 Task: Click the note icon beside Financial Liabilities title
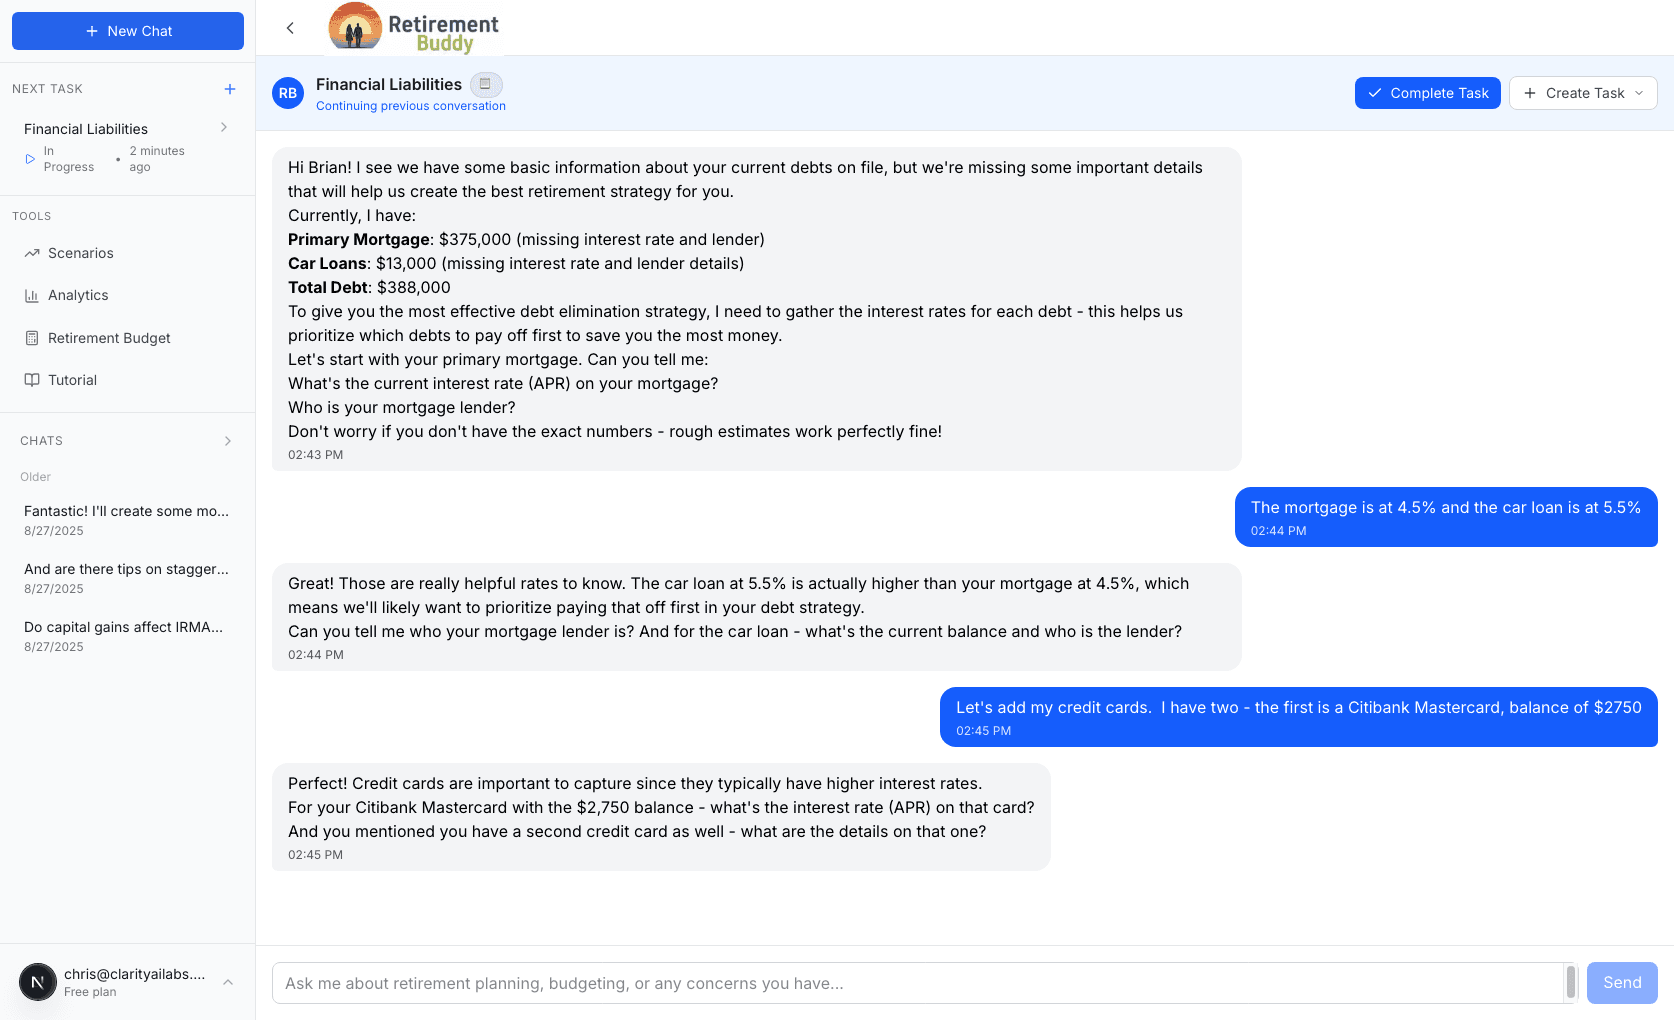pyautogui.click(x=486, y=85)
